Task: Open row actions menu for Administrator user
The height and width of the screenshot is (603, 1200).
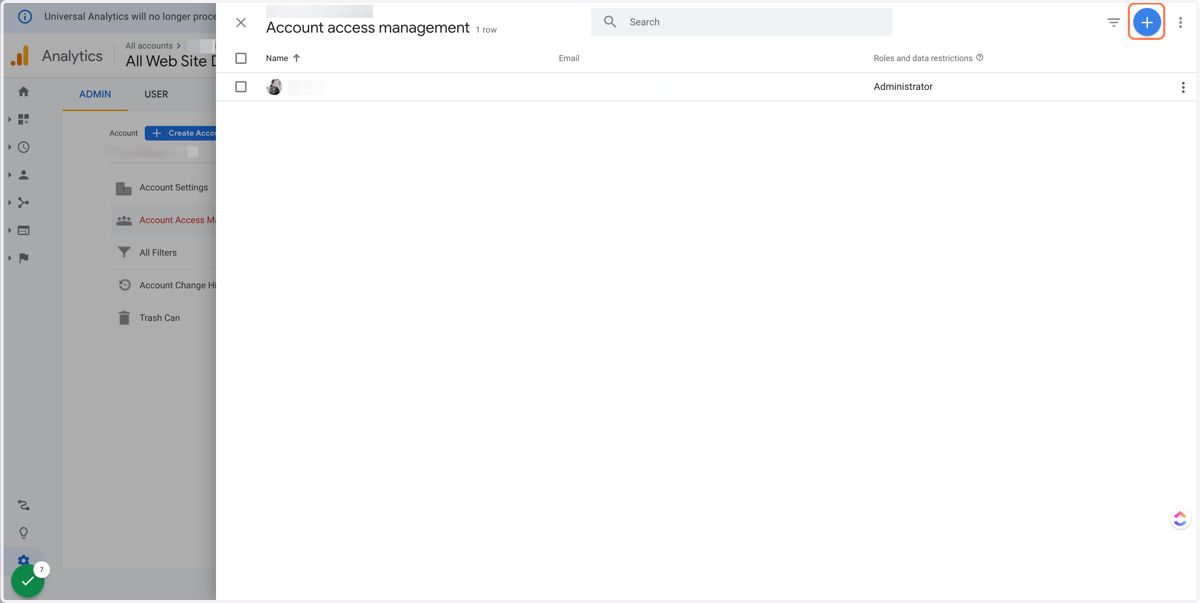Action: click(1183, 87)
